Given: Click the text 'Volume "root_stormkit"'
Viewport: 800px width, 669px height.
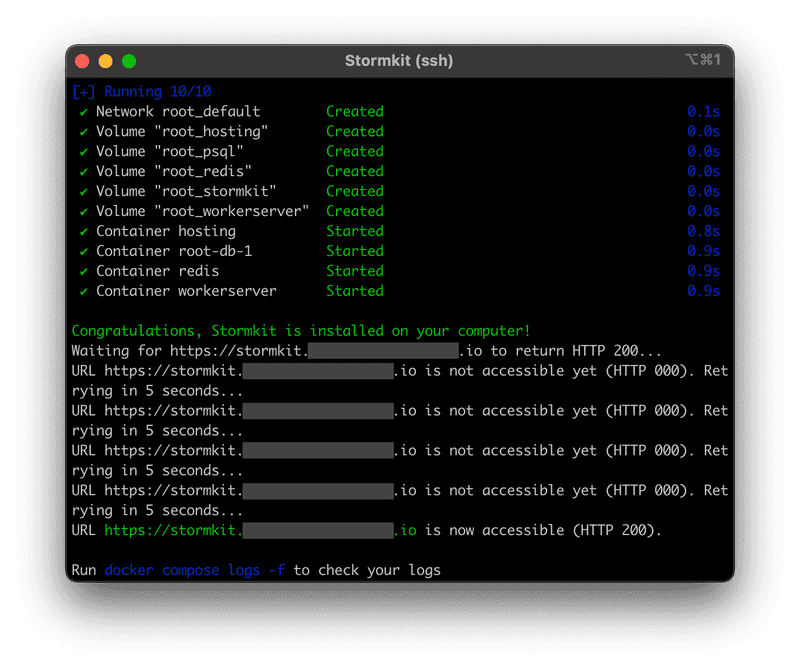Looking at the screenshot, I should pos(186,191).
